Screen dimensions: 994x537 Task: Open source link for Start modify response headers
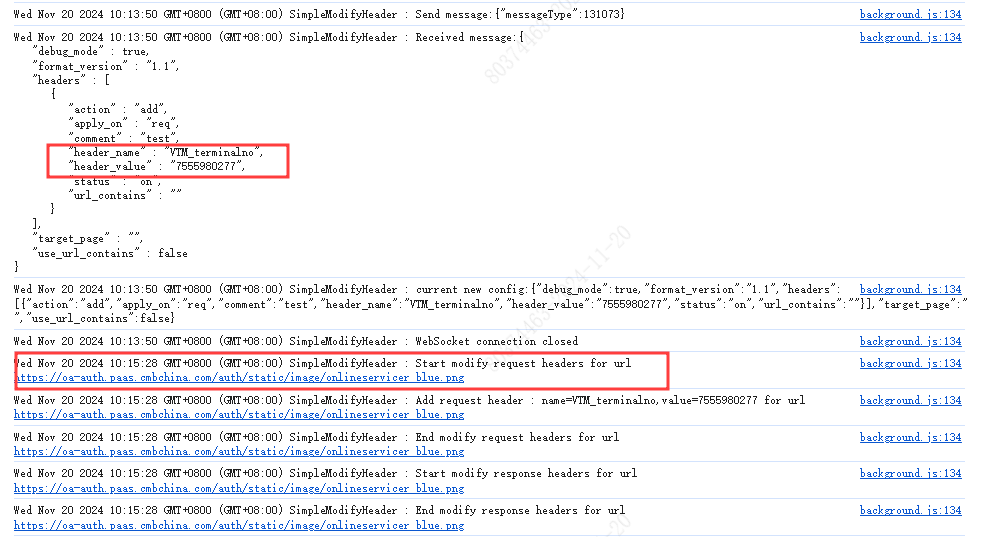[x=910, y=473]
